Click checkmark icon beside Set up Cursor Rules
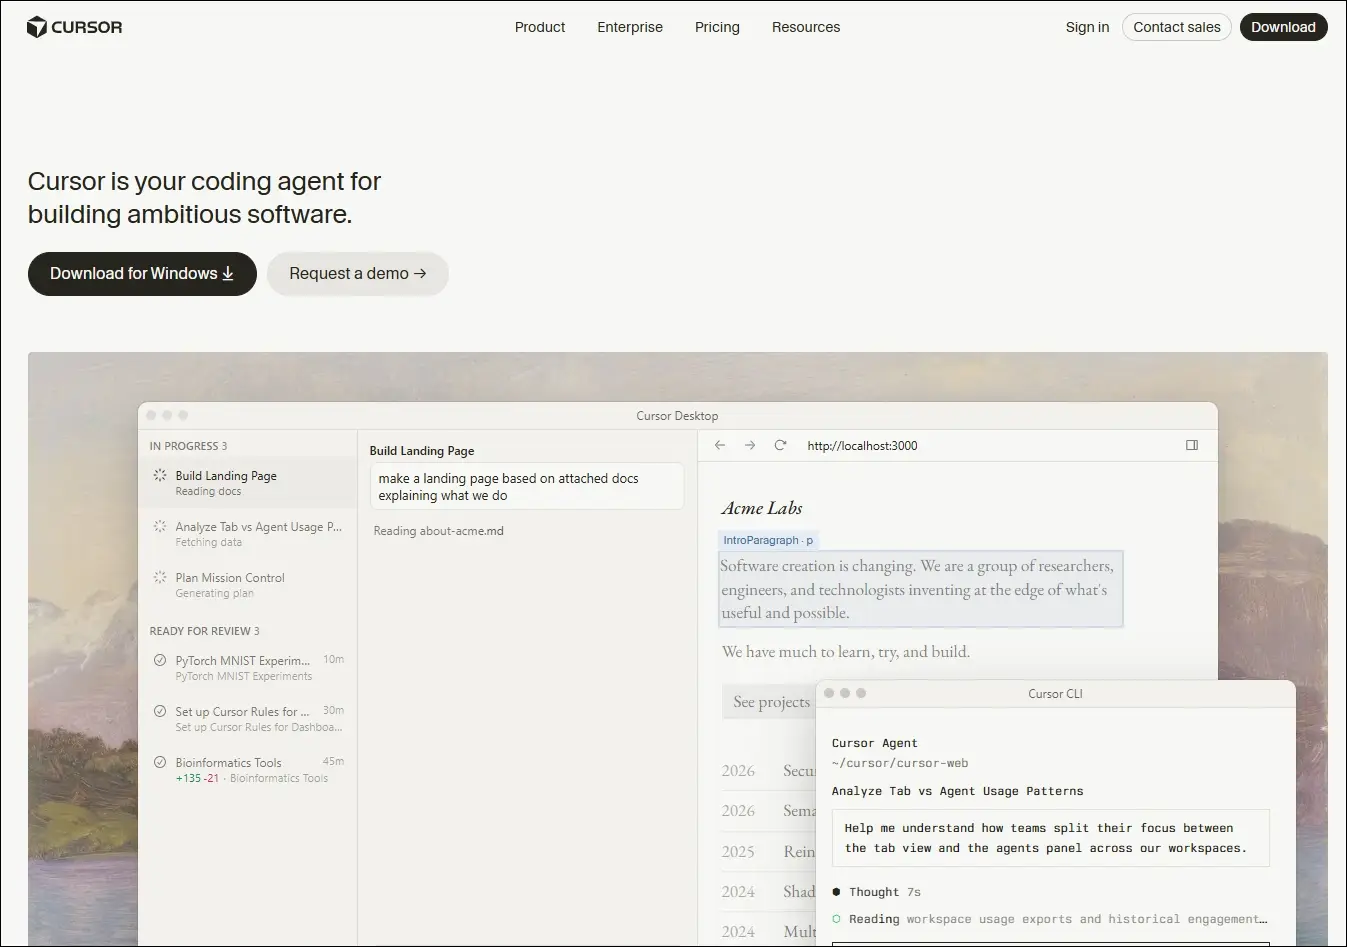This screenshot has height=947, width=1347. pos(160,711)
